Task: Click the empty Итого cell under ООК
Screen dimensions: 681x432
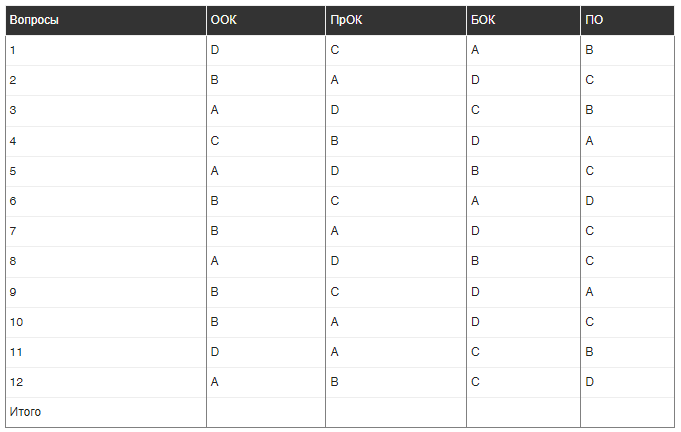Action: click(265, 412)
